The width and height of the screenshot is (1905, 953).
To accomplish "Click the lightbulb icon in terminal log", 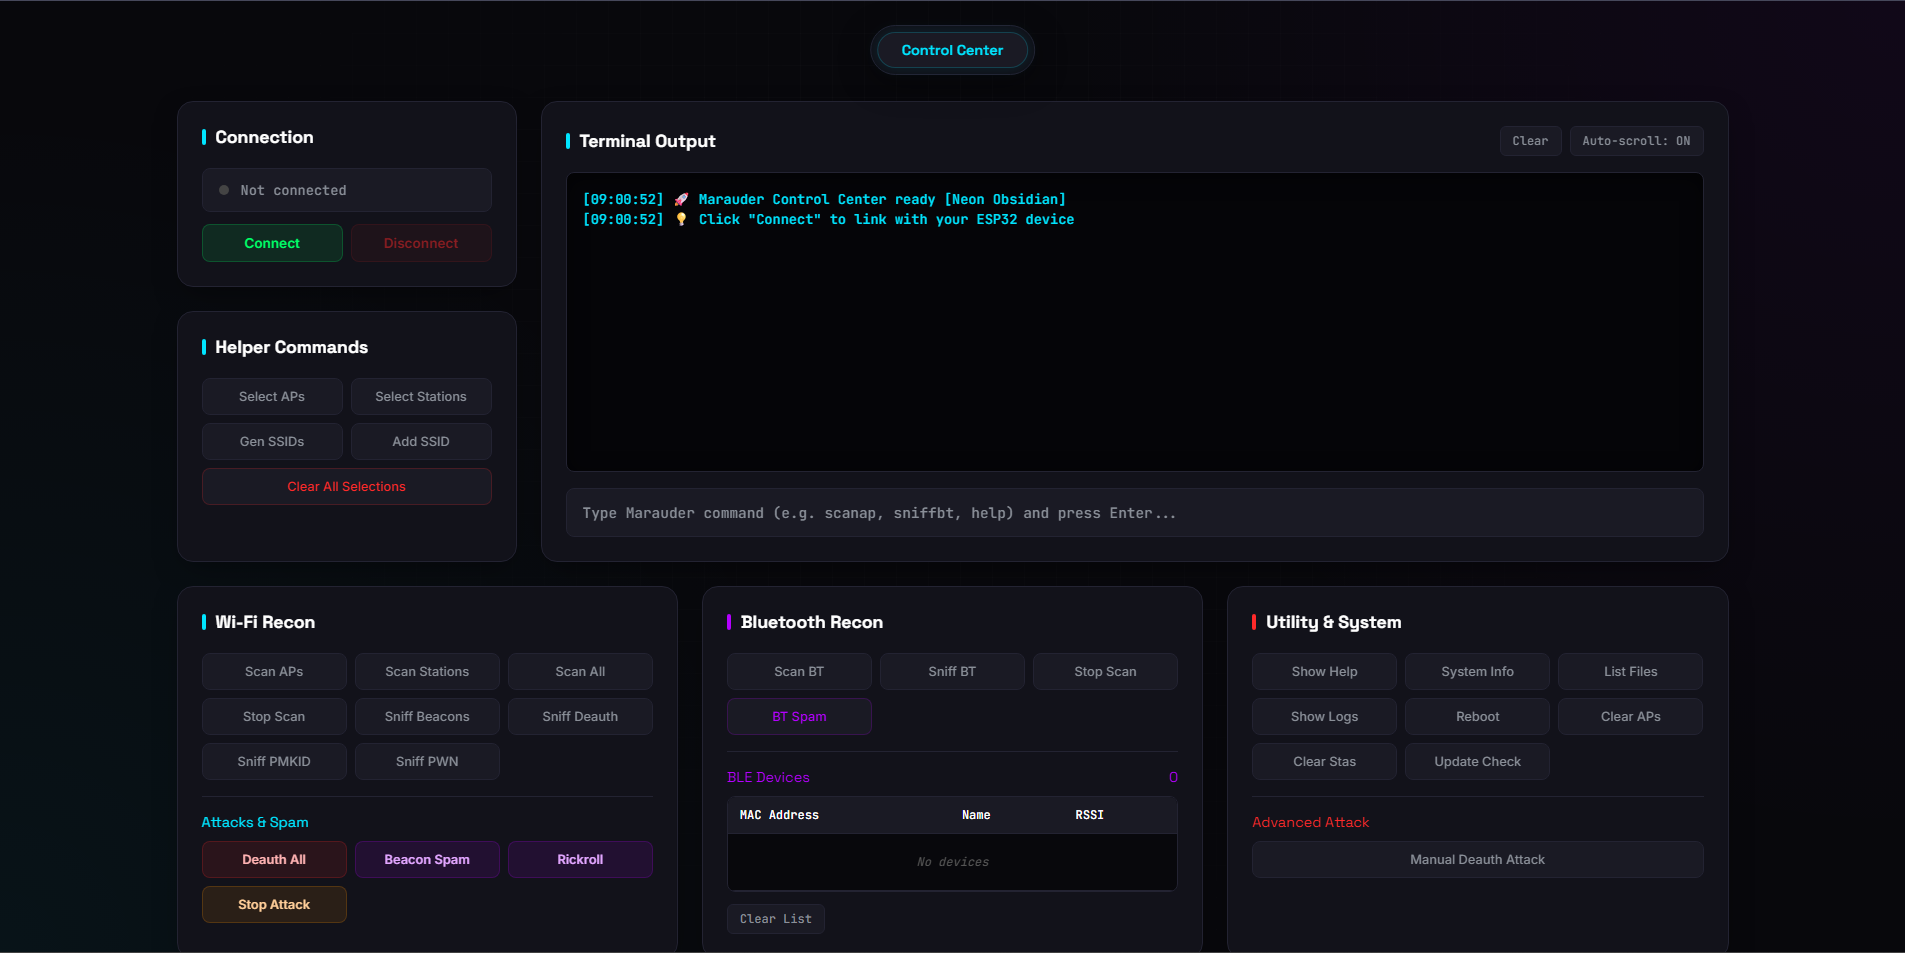I will pyautogui.click(x=681, y=220).
